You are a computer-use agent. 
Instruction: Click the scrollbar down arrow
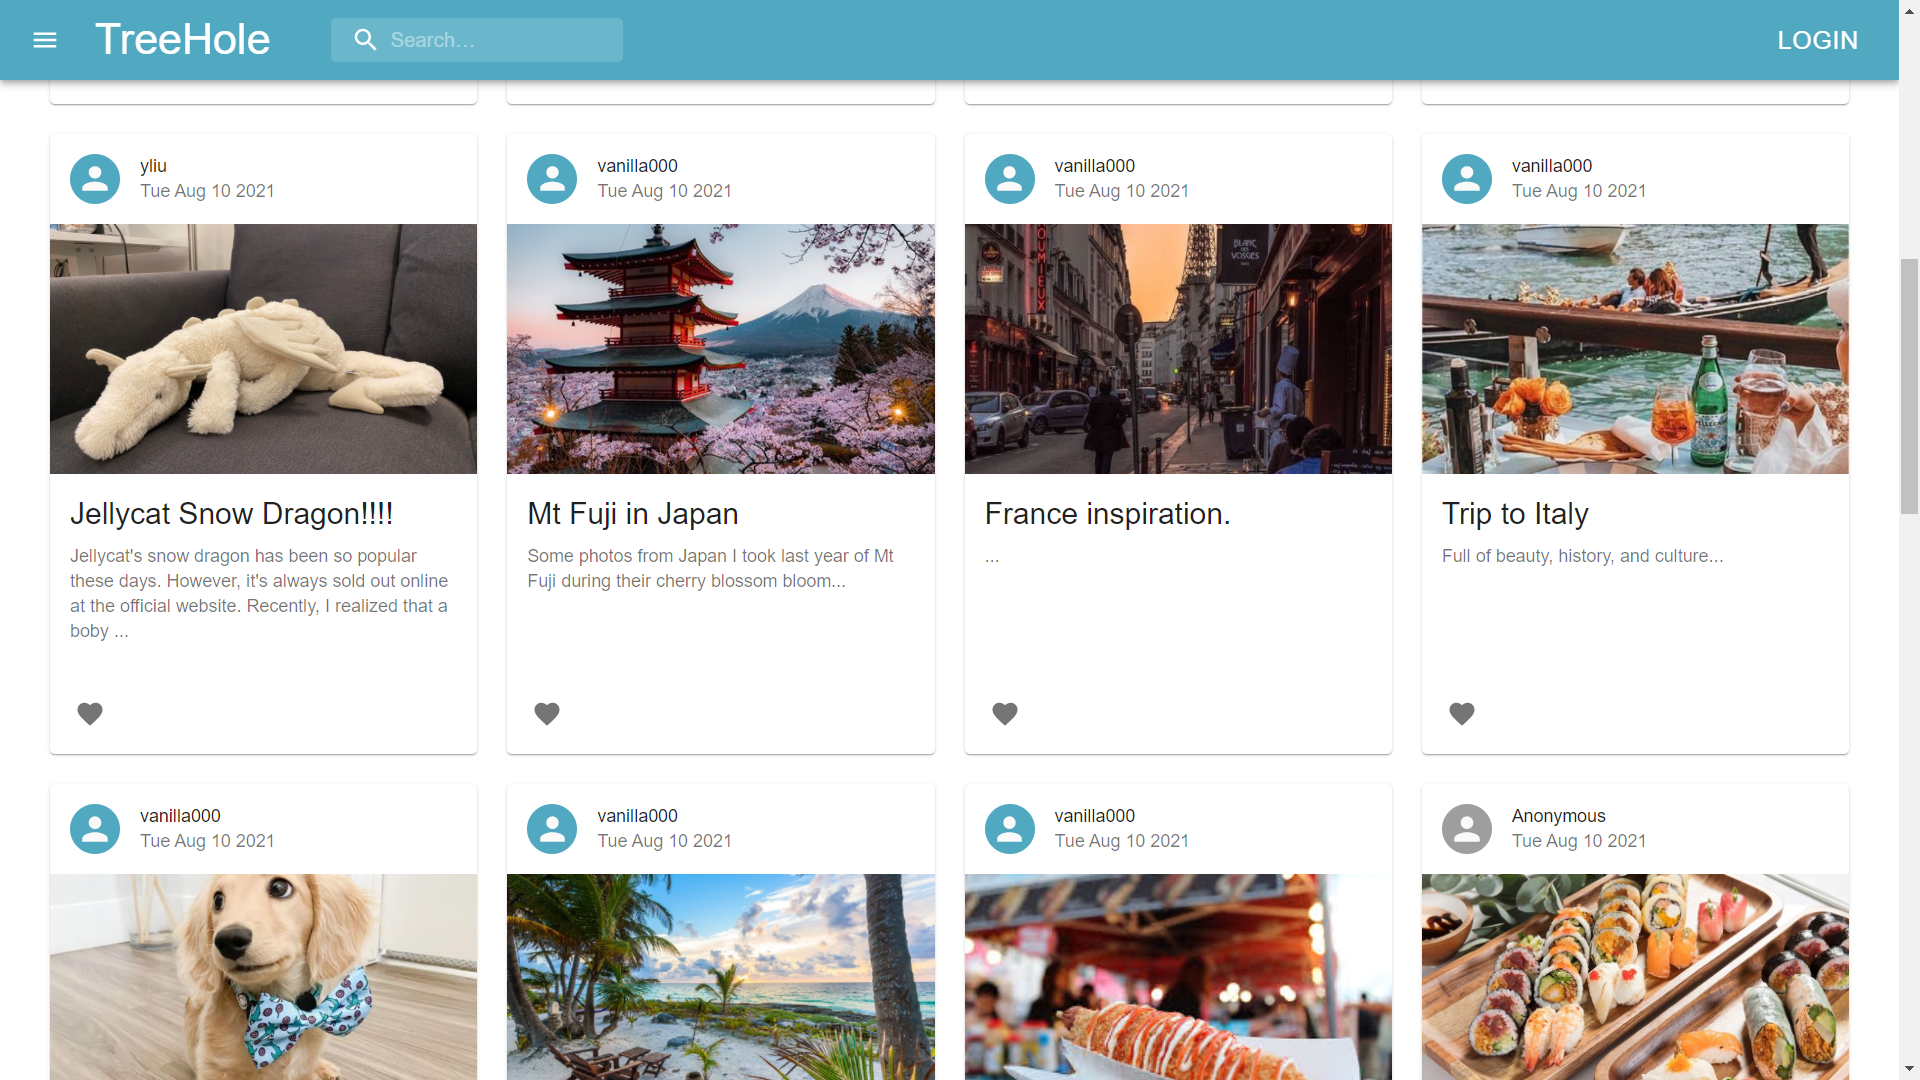click(1909, 1069)
